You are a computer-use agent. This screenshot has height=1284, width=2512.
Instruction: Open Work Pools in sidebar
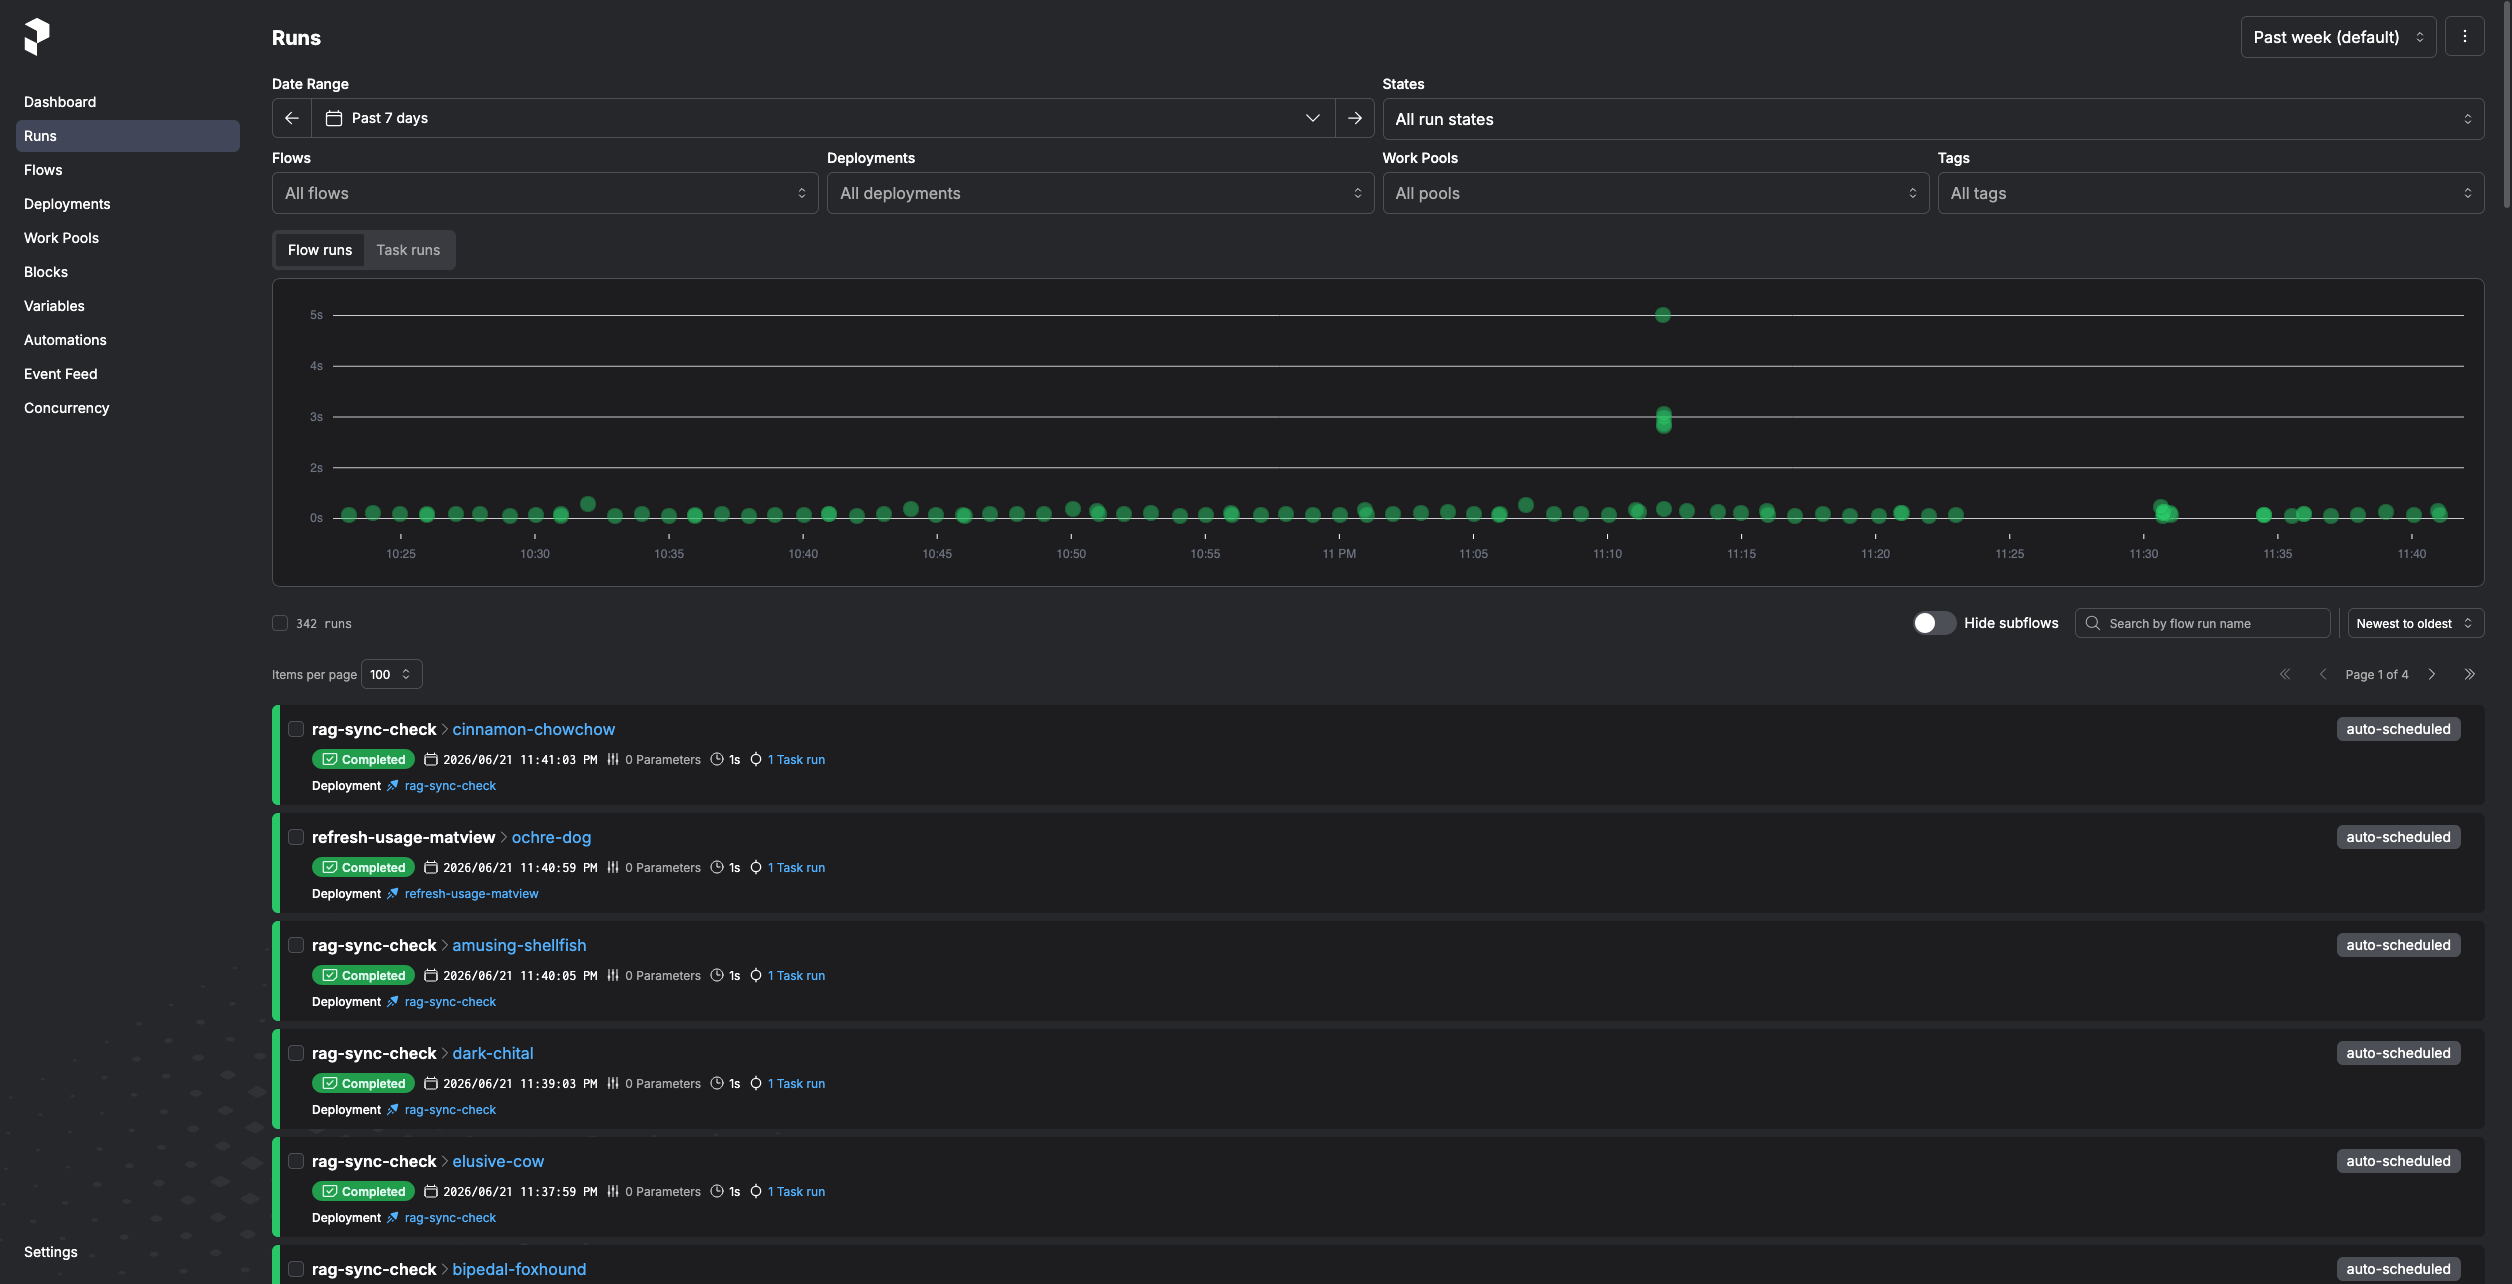(128, 238)
